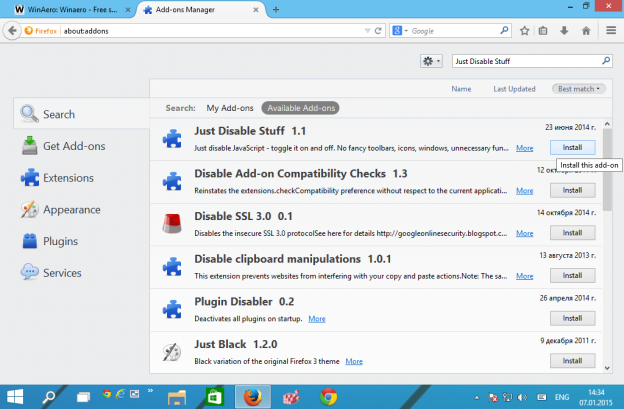Open File Explorer from taskbar

click(x=177, y=397)
